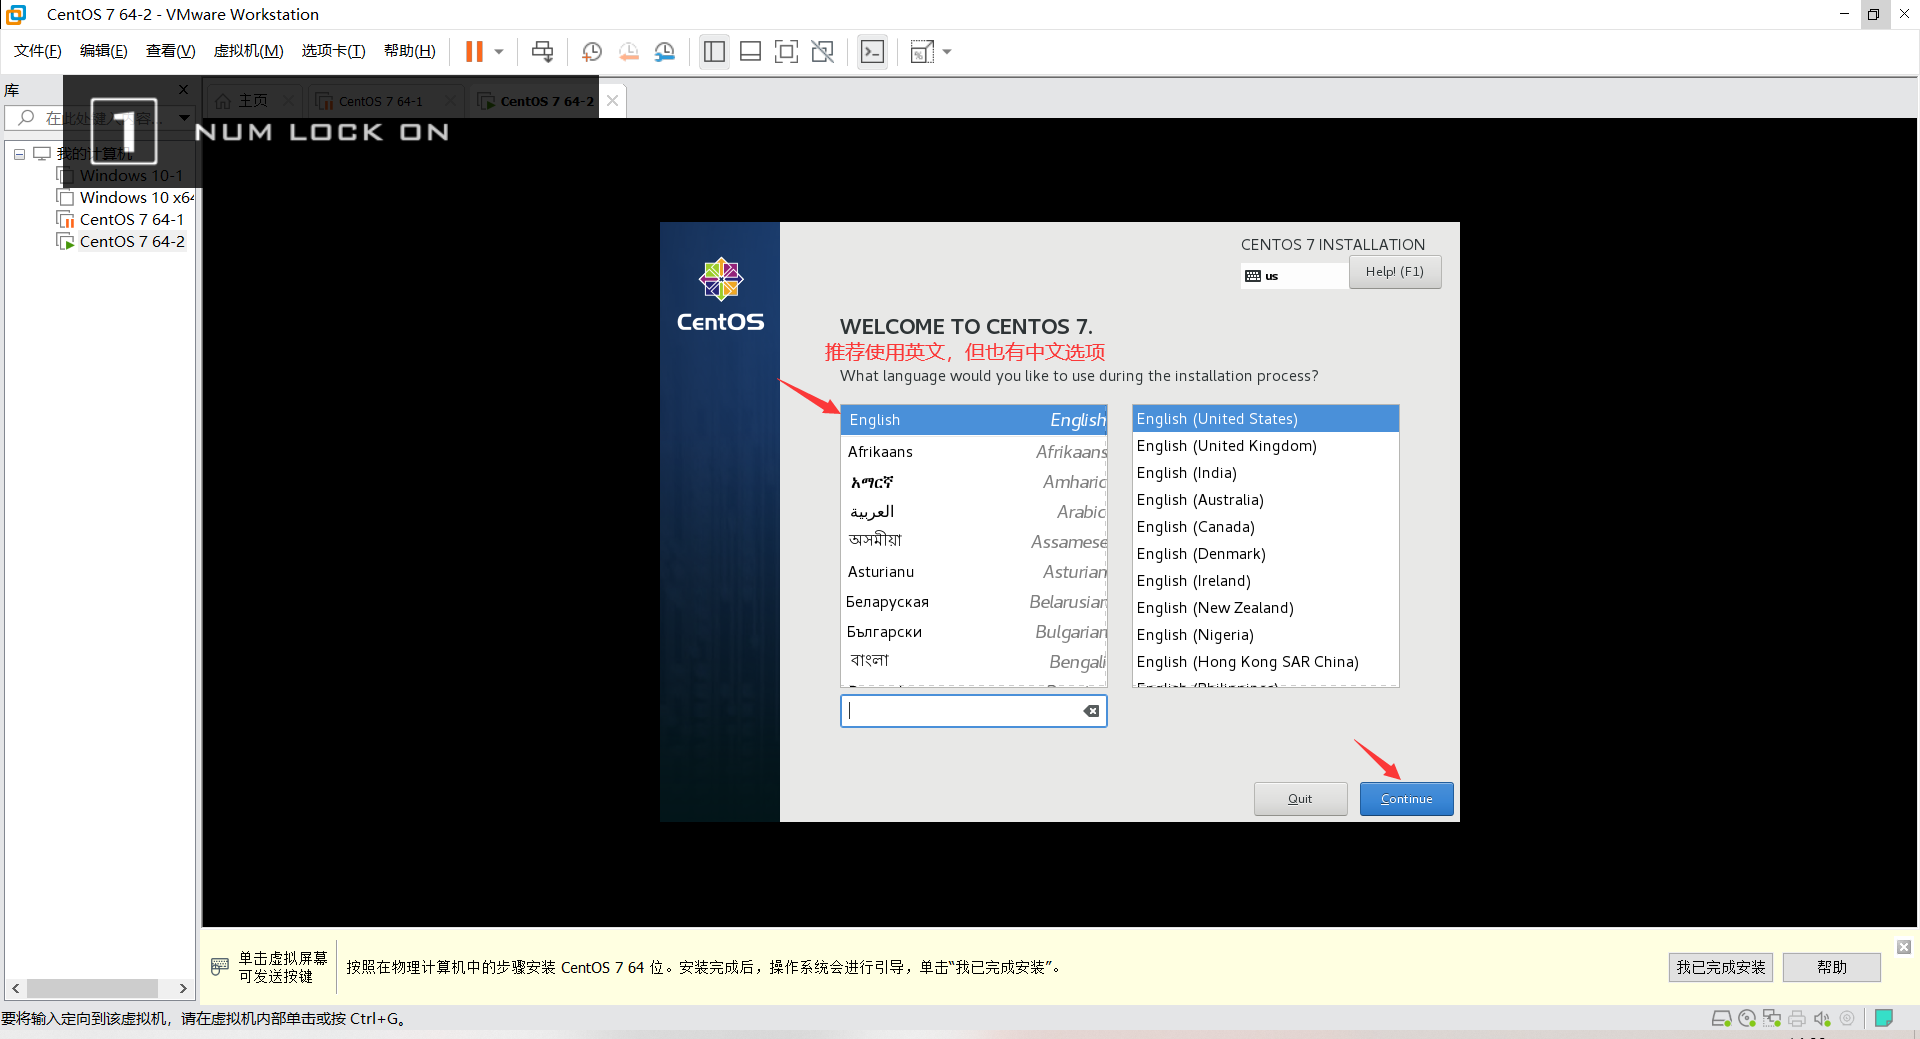Screen dimensions: 1920x1039
Task: Select CentOS 7 64-1 in library tree
Action: pos(121,220)
